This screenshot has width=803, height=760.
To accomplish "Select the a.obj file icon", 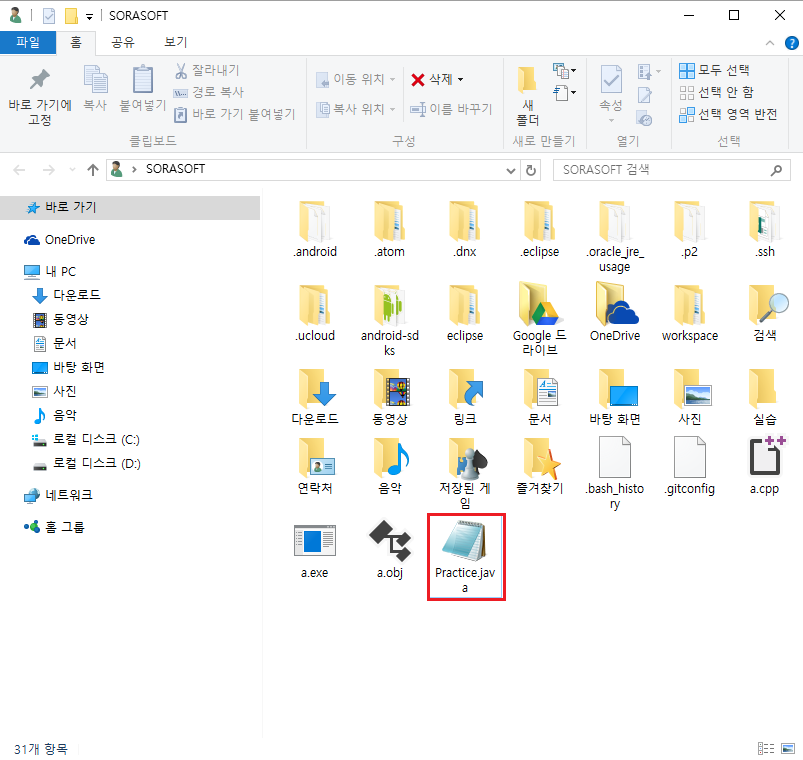I will 390,541.
